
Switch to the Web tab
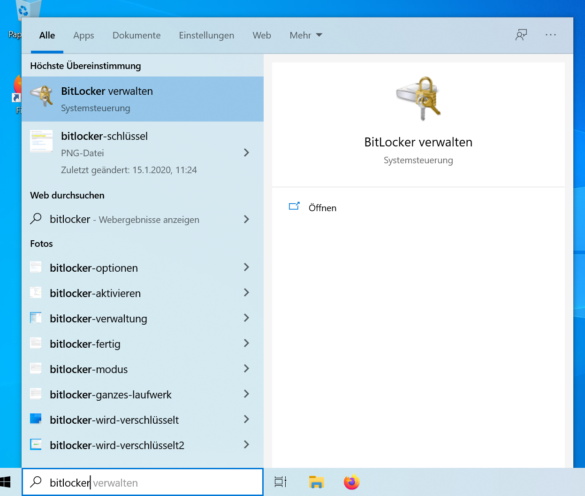coord(262,35)
